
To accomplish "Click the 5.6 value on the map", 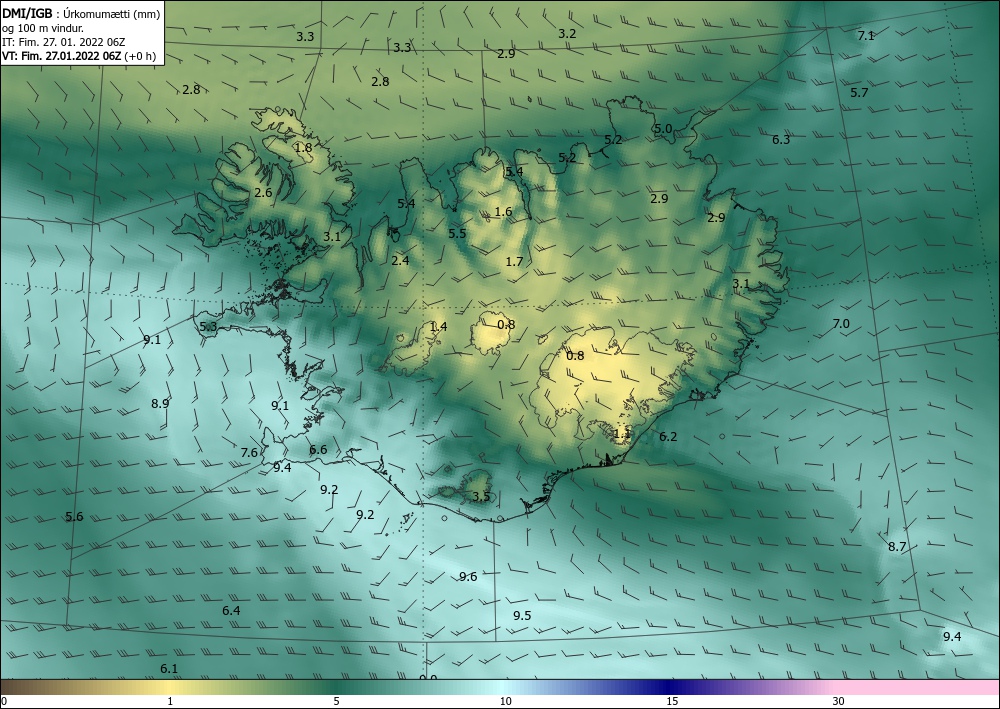I will pyautogui.click(x=74, y=516).
